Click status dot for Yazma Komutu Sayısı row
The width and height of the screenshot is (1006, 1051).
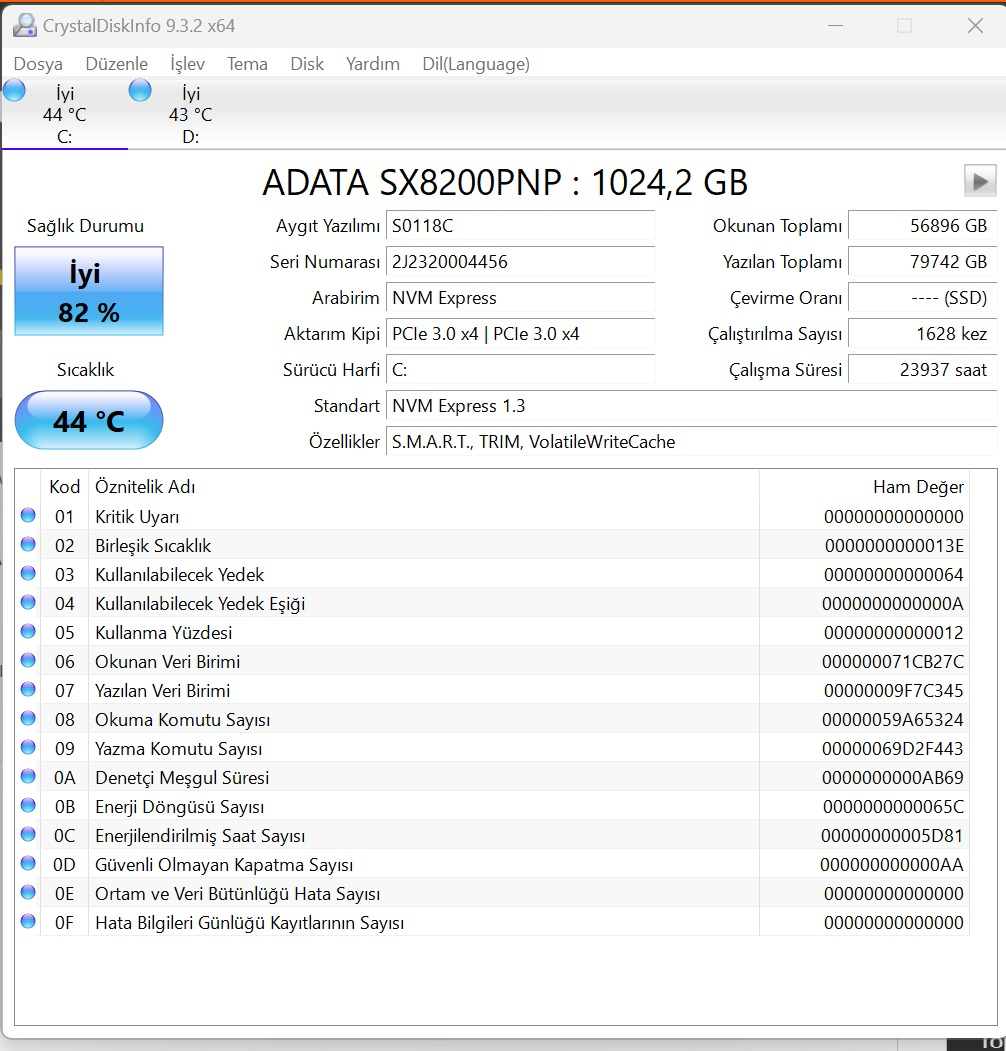point(28,747)
